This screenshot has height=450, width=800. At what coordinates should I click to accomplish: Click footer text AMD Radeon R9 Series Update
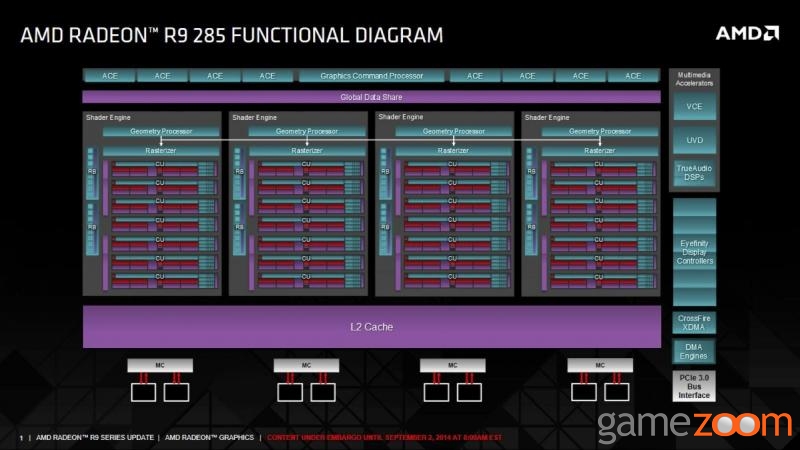95,438
